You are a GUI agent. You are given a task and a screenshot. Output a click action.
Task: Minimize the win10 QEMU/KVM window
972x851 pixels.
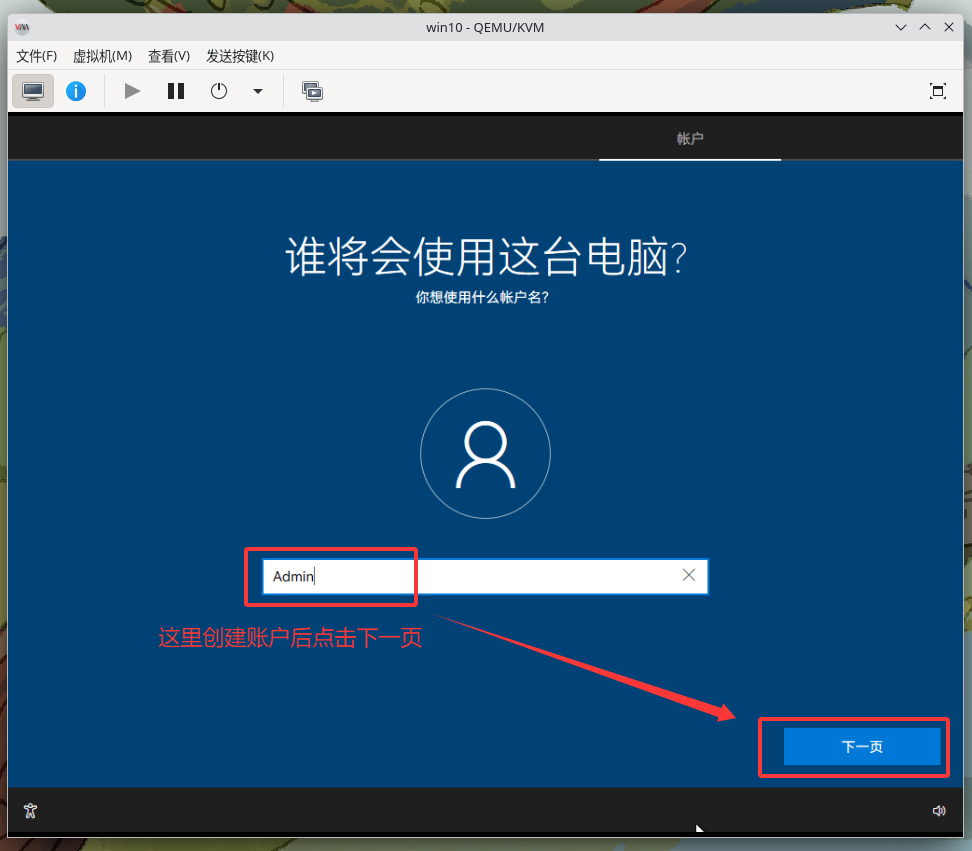coord(901,27)
